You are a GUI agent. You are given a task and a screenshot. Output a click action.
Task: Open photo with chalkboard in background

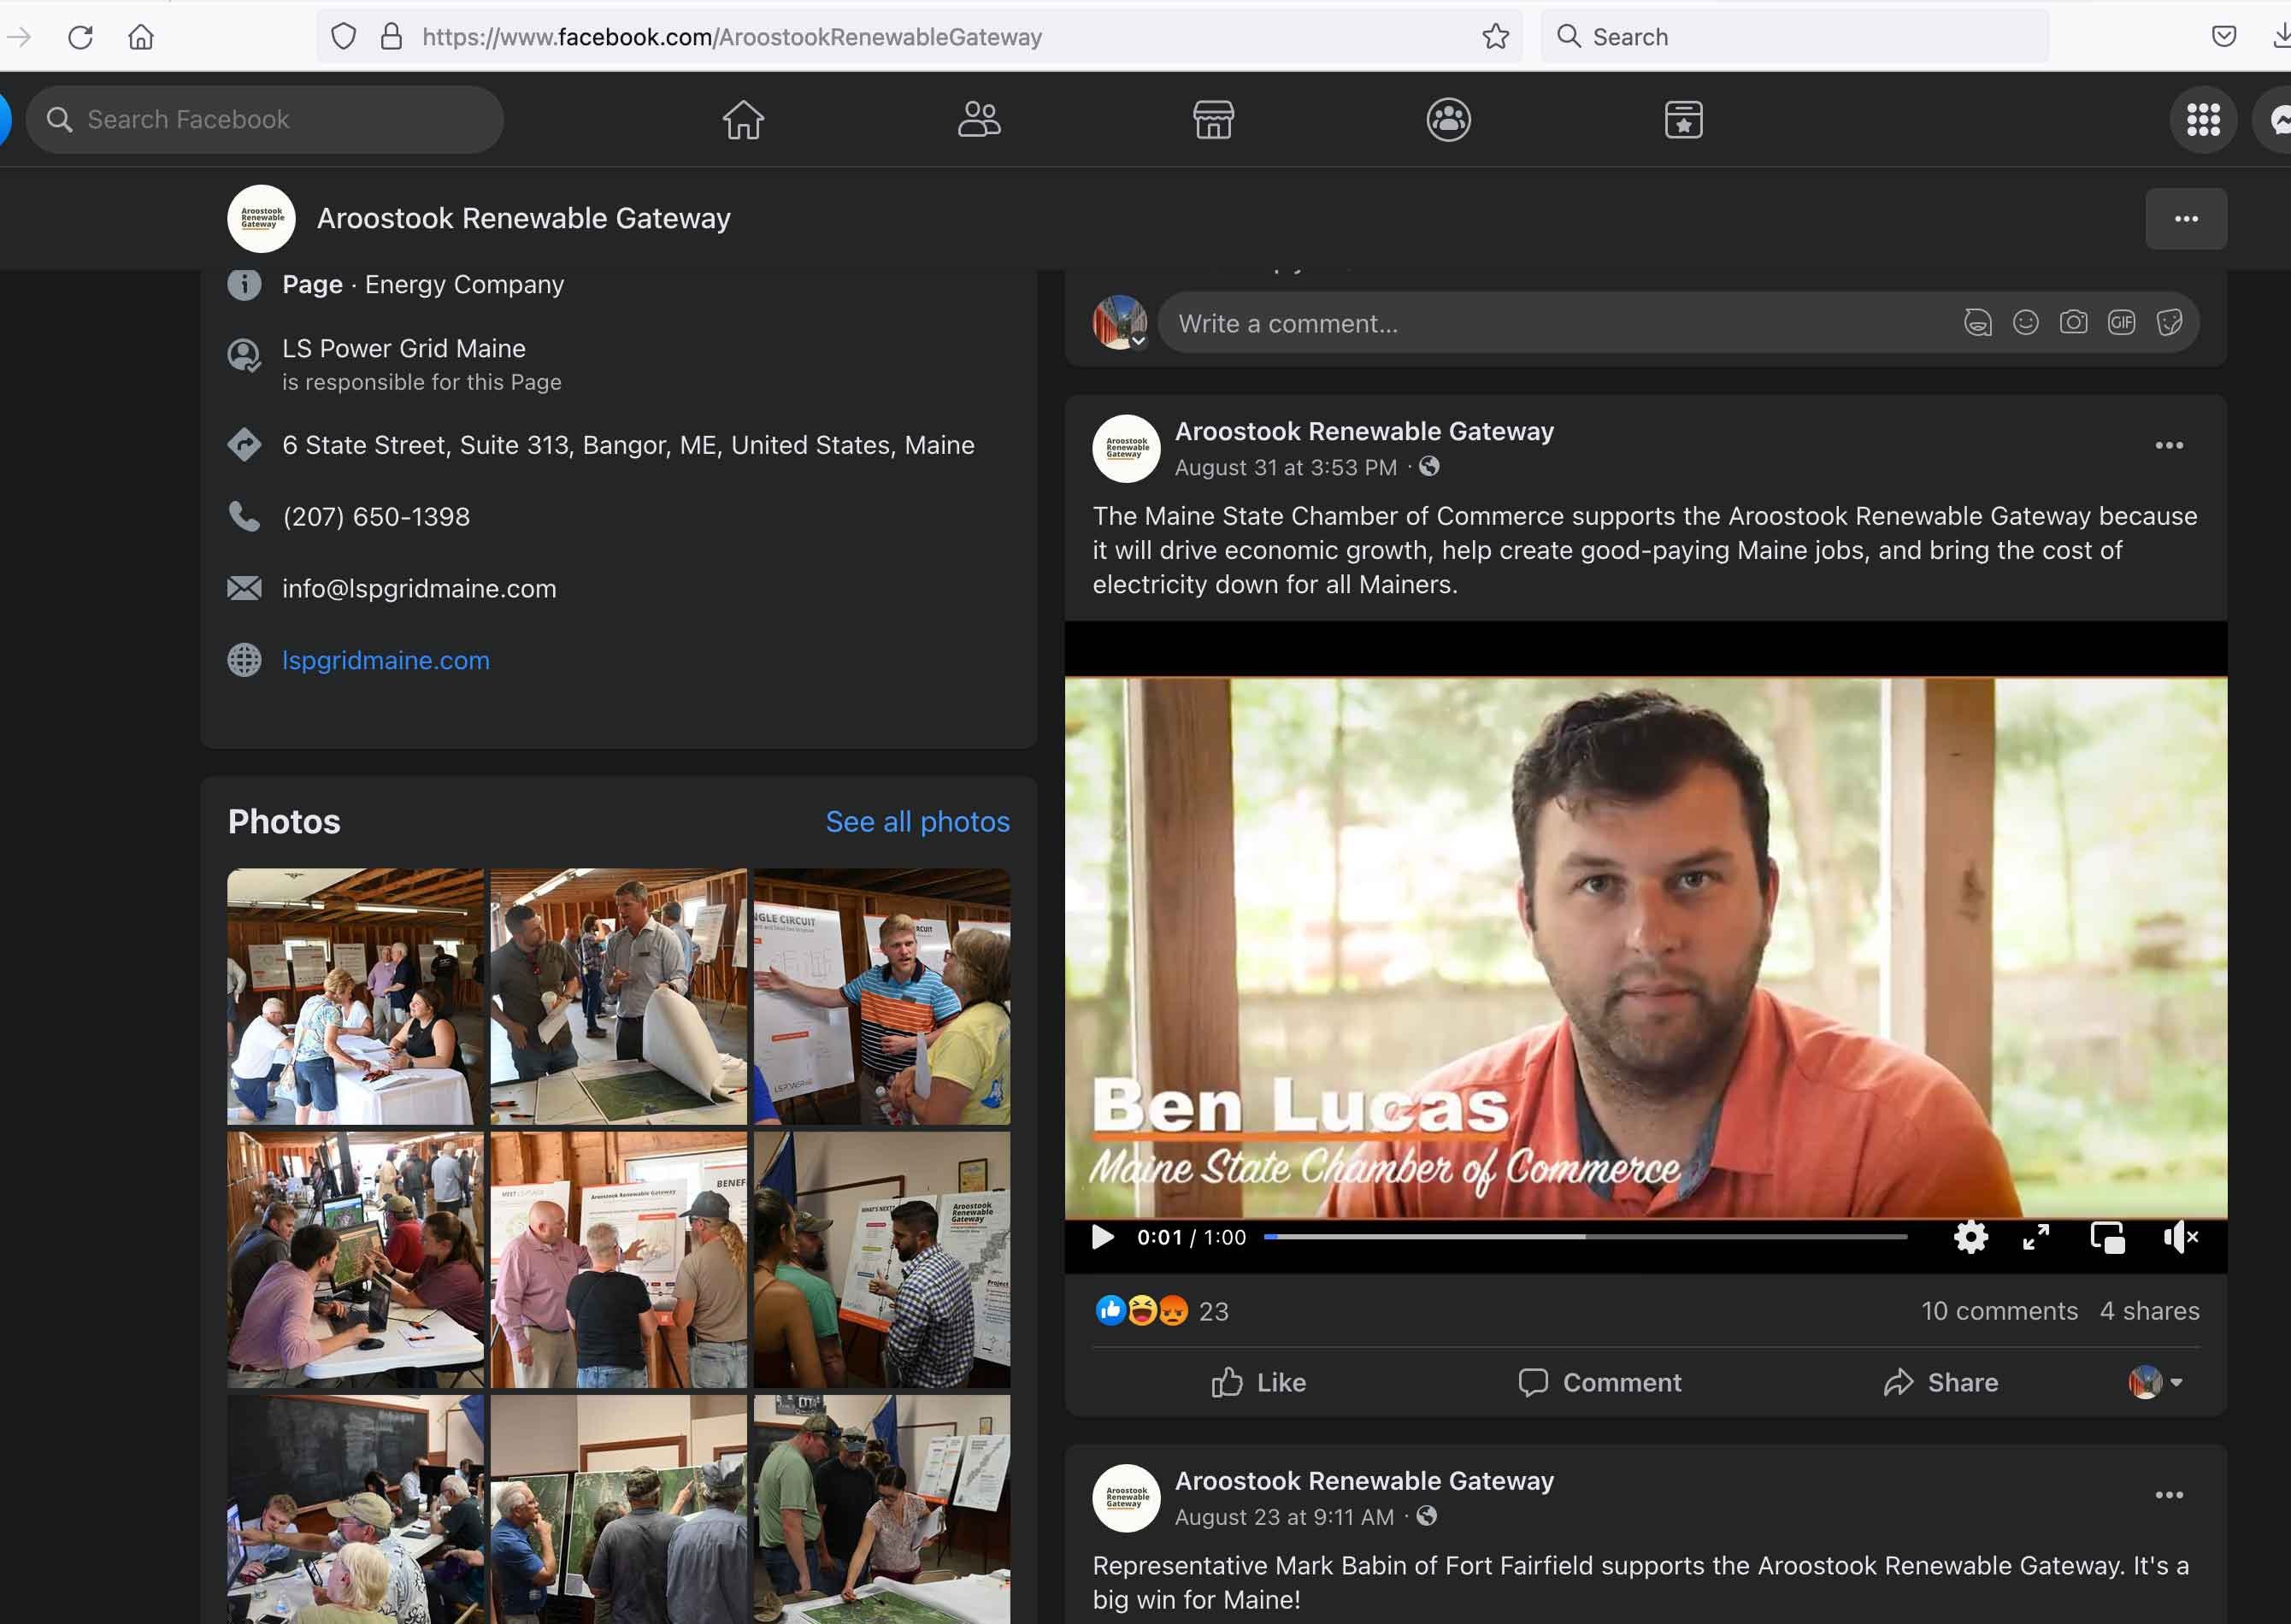pyautogui.click(x=355, y=1510)
